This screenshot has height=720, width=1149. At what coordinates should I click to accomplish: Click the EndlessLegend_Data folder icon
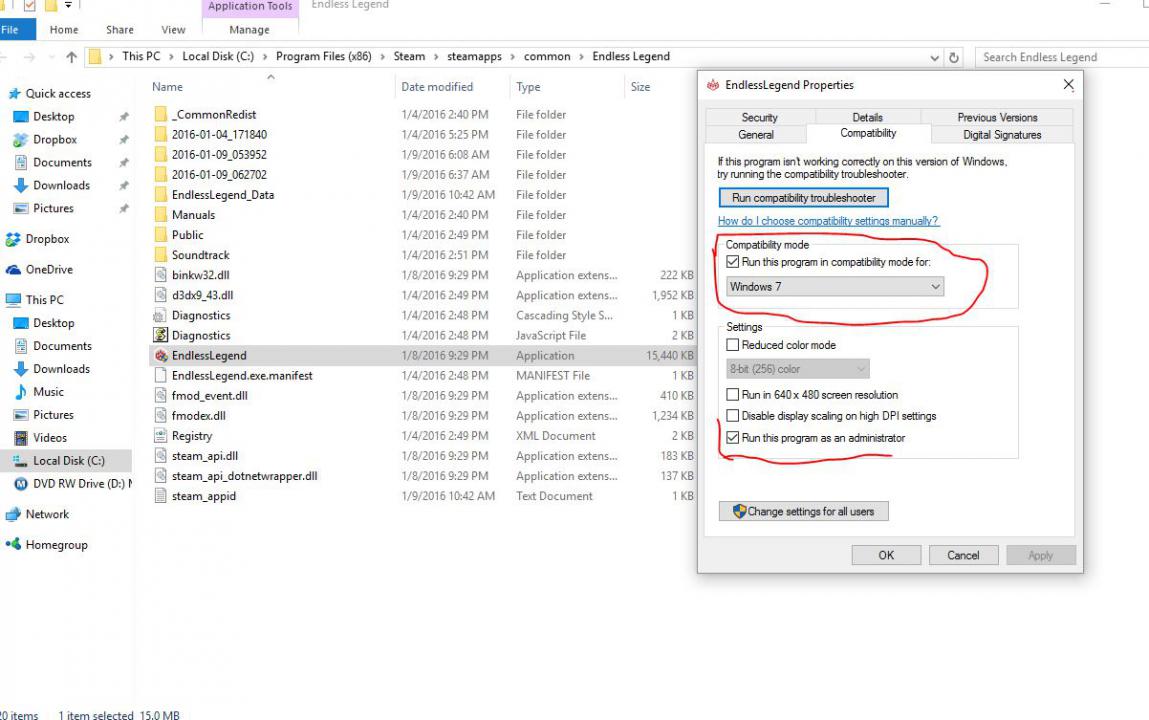coord(161,195)
